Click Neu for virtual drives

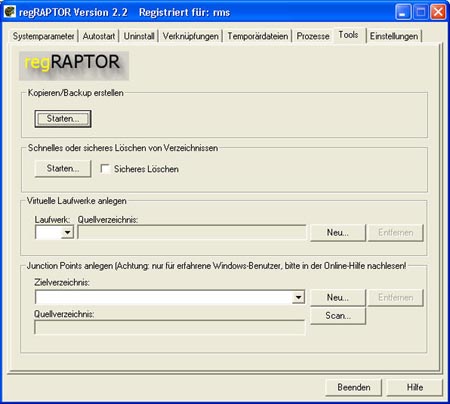coord(338,232)
